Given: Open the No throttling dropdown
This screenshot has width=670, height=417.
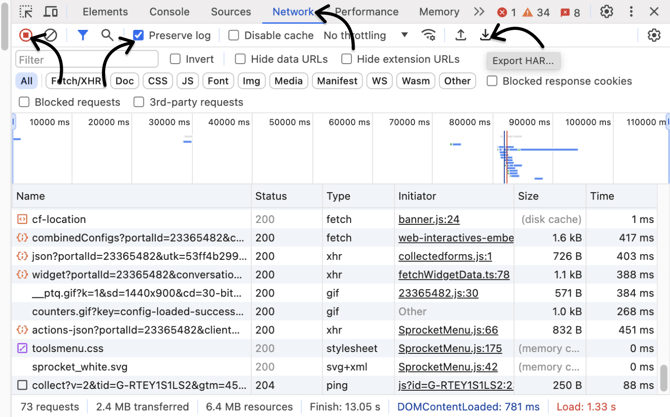Looking at the screenshot, I should pyautogui.click(x=365, y=35).
